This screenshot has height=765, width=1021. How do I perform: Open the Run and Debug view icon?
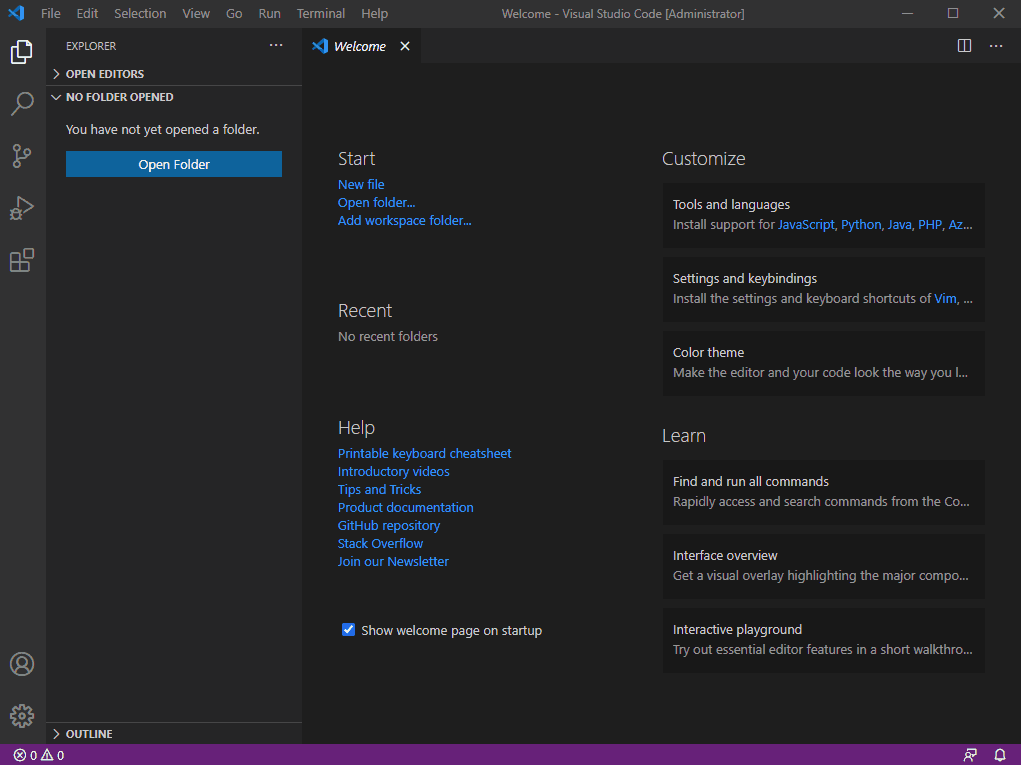point(21,208)
